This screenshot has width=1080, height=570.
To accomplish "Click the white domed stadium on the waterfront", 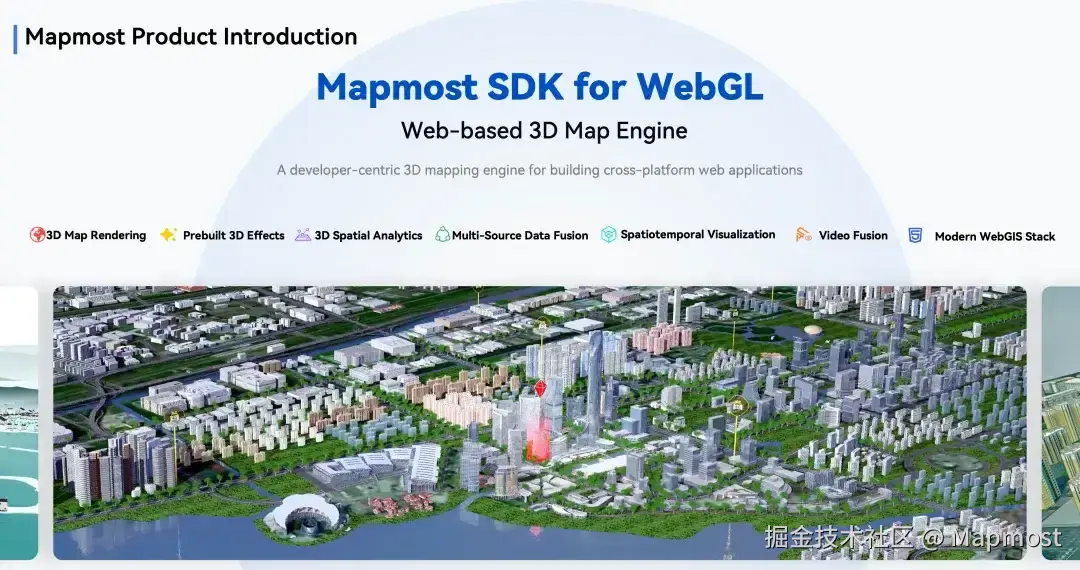I will pyautogui.click(x=303, y=515).
